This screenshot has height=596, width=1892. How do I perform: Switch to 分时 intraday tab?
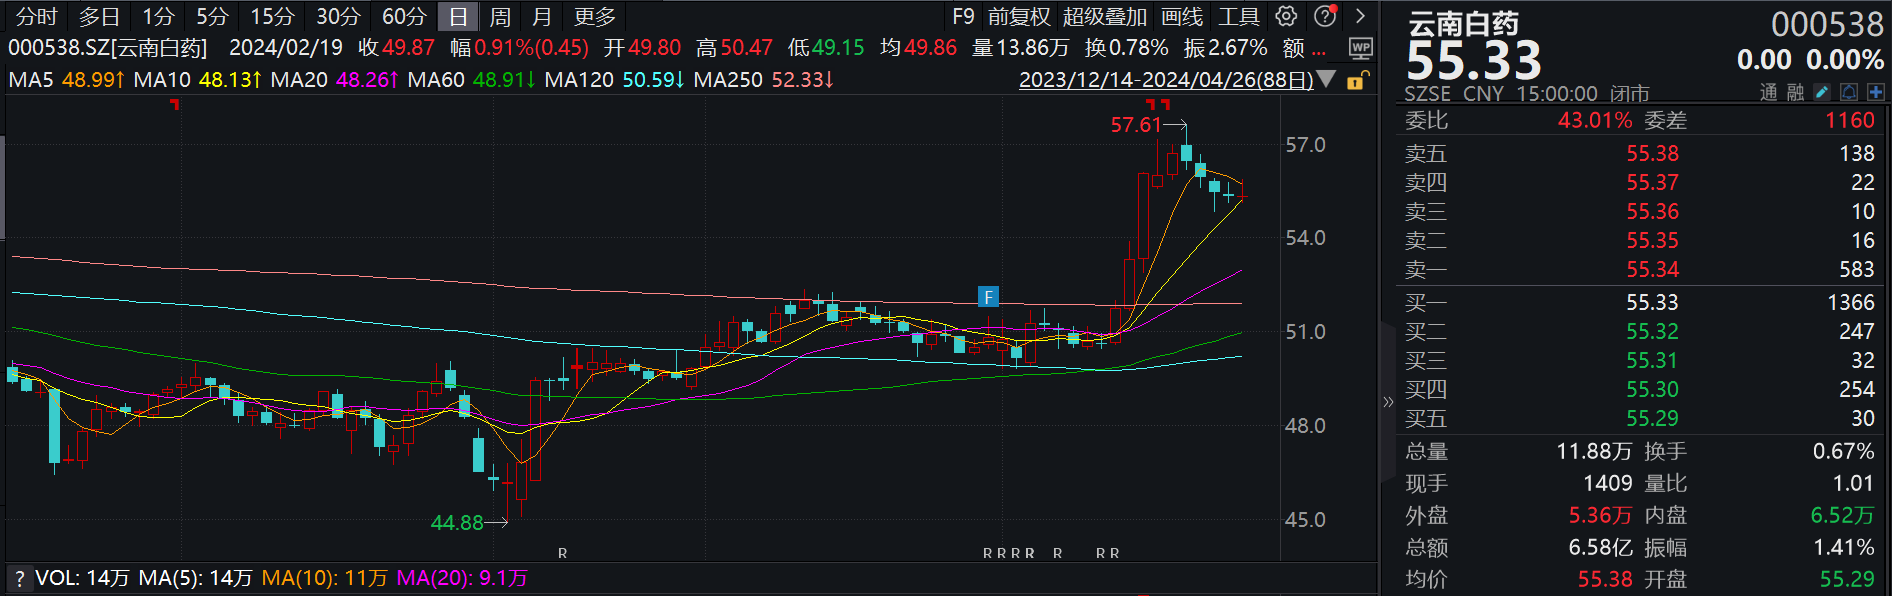(x=37, y=17)
